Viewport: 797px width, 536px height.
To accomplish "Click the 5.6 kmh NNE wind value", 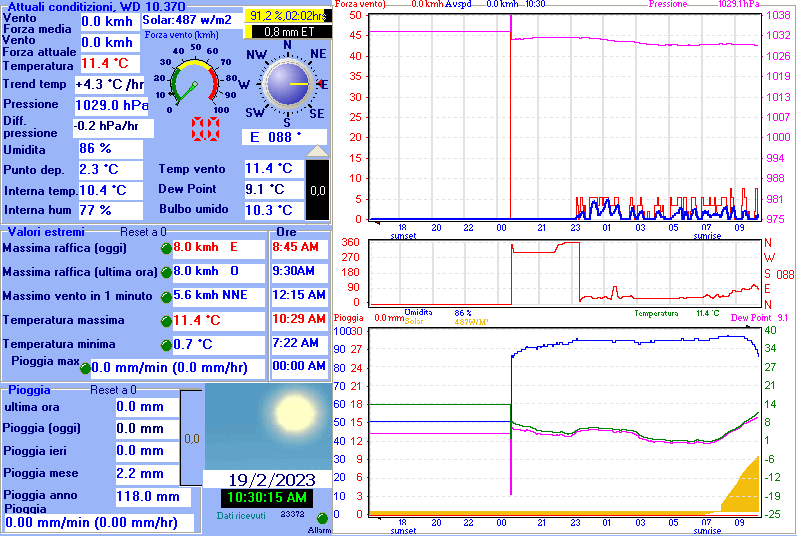I will pos(219,295).
